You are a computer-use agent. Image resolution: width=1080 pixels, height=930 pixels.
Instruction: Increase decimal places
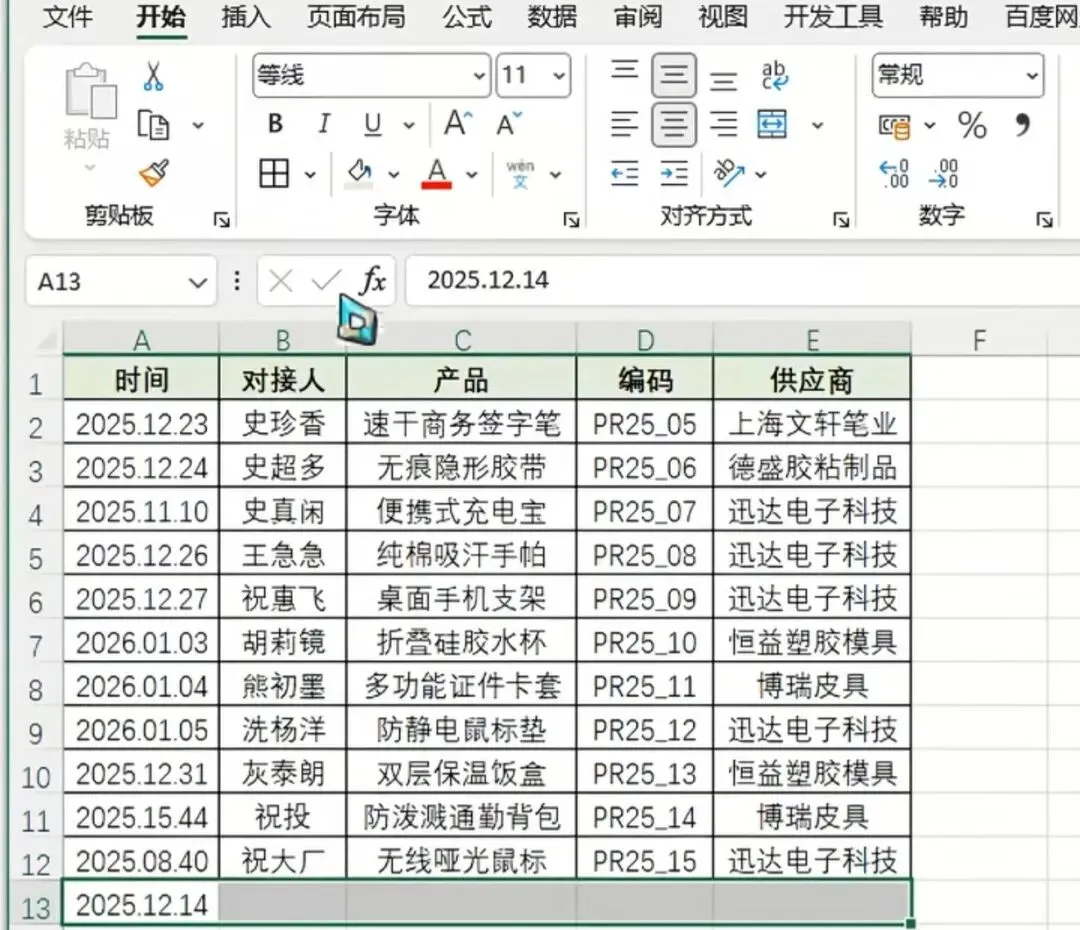(x=894, y=174)
